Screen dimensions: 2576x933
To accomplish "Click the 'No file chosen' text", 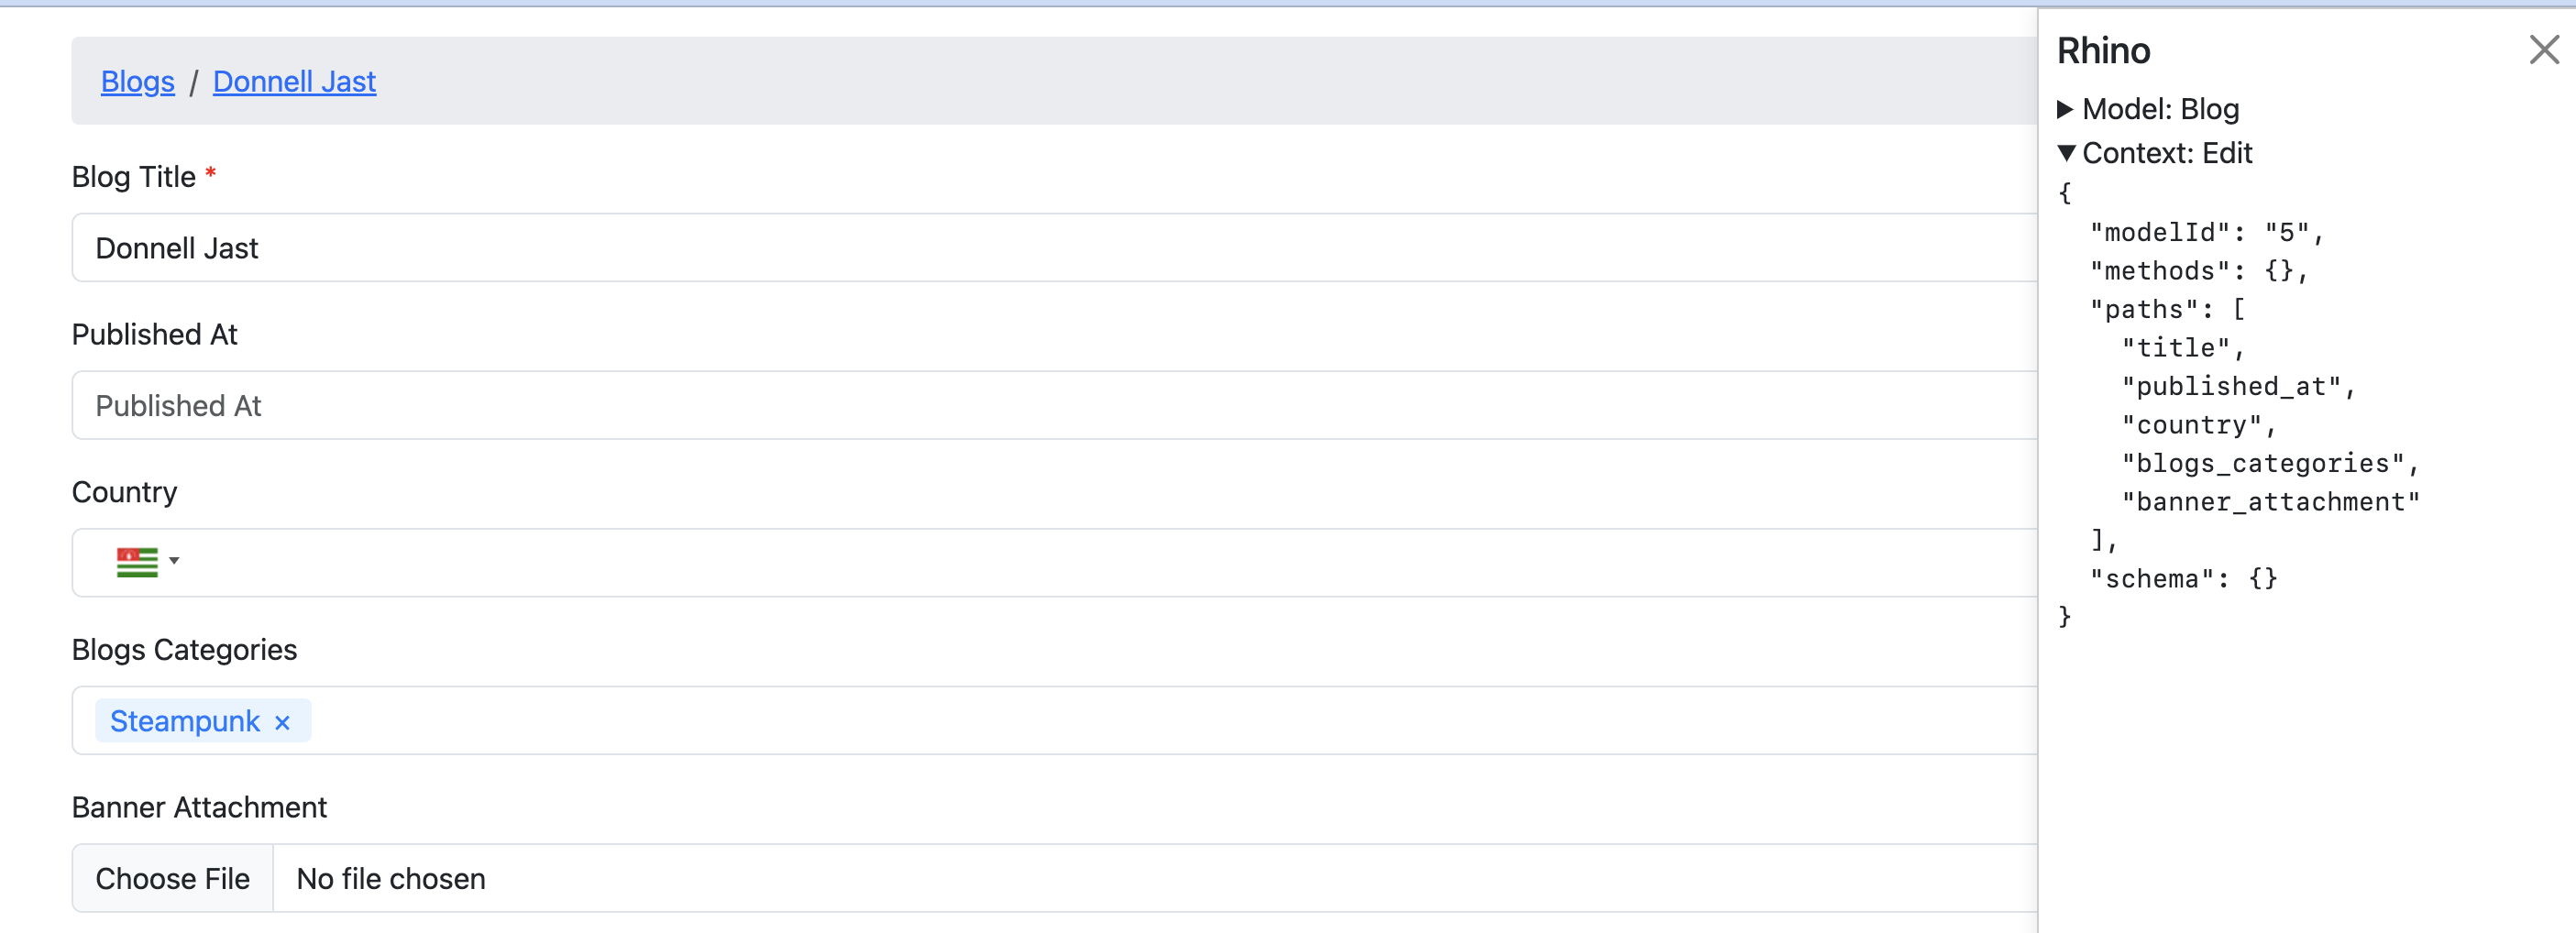I will (x=391, y=879).
